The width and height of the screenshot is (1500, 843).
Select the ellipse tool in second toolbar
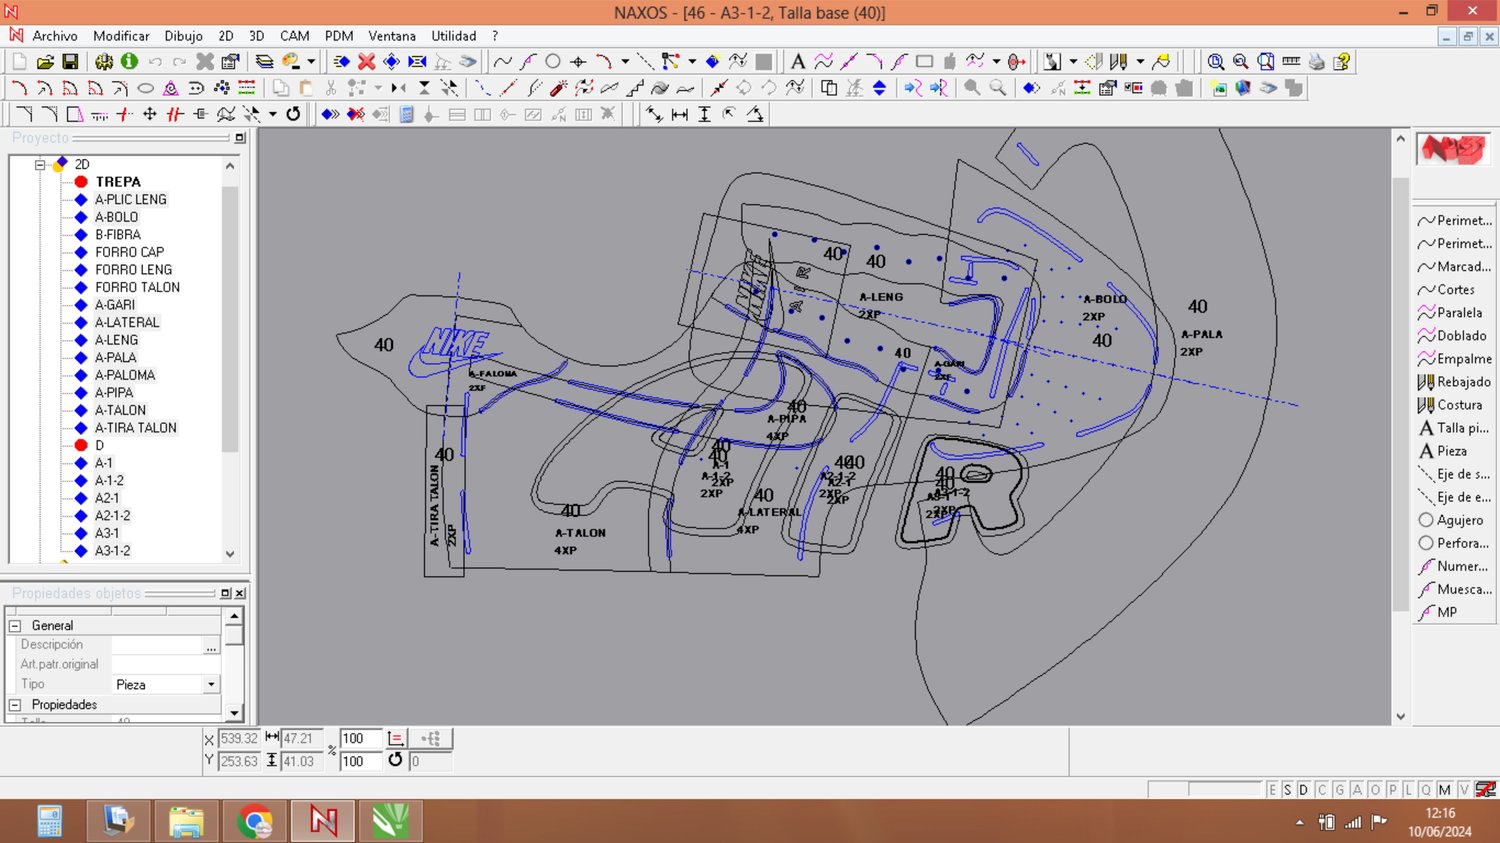(145, 88)
